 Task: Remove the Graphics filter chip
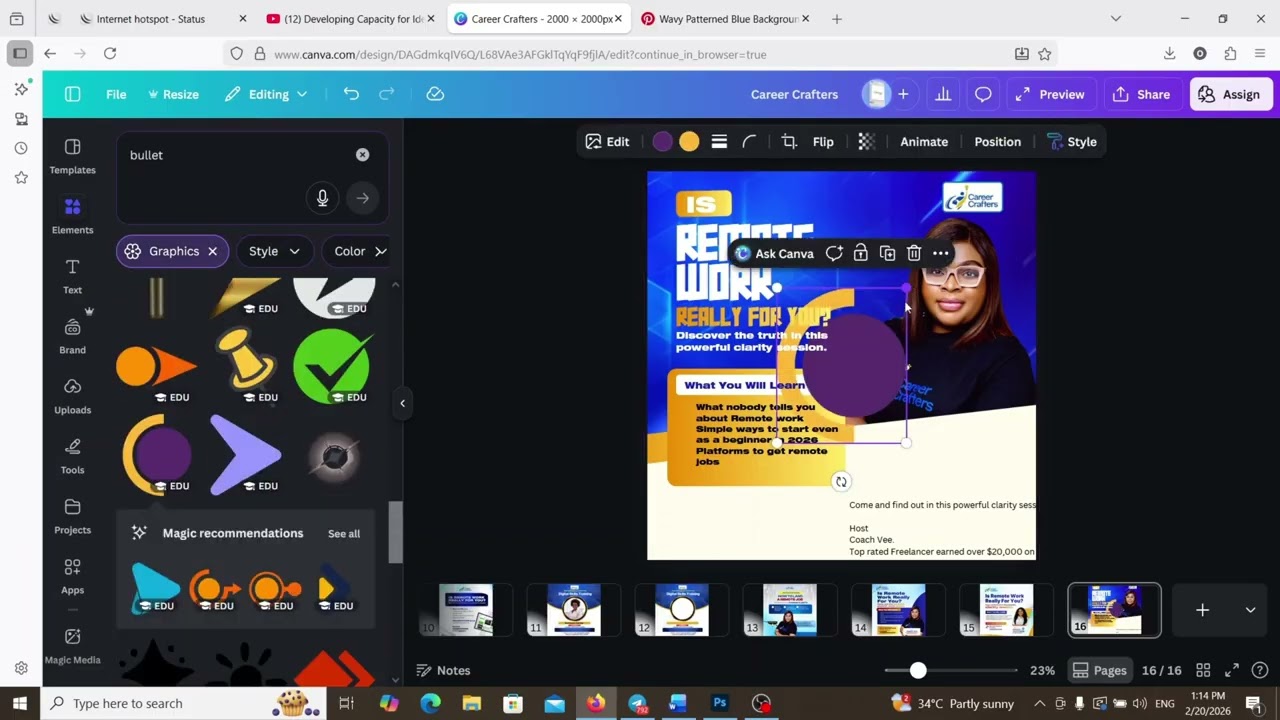pos(212,251)
